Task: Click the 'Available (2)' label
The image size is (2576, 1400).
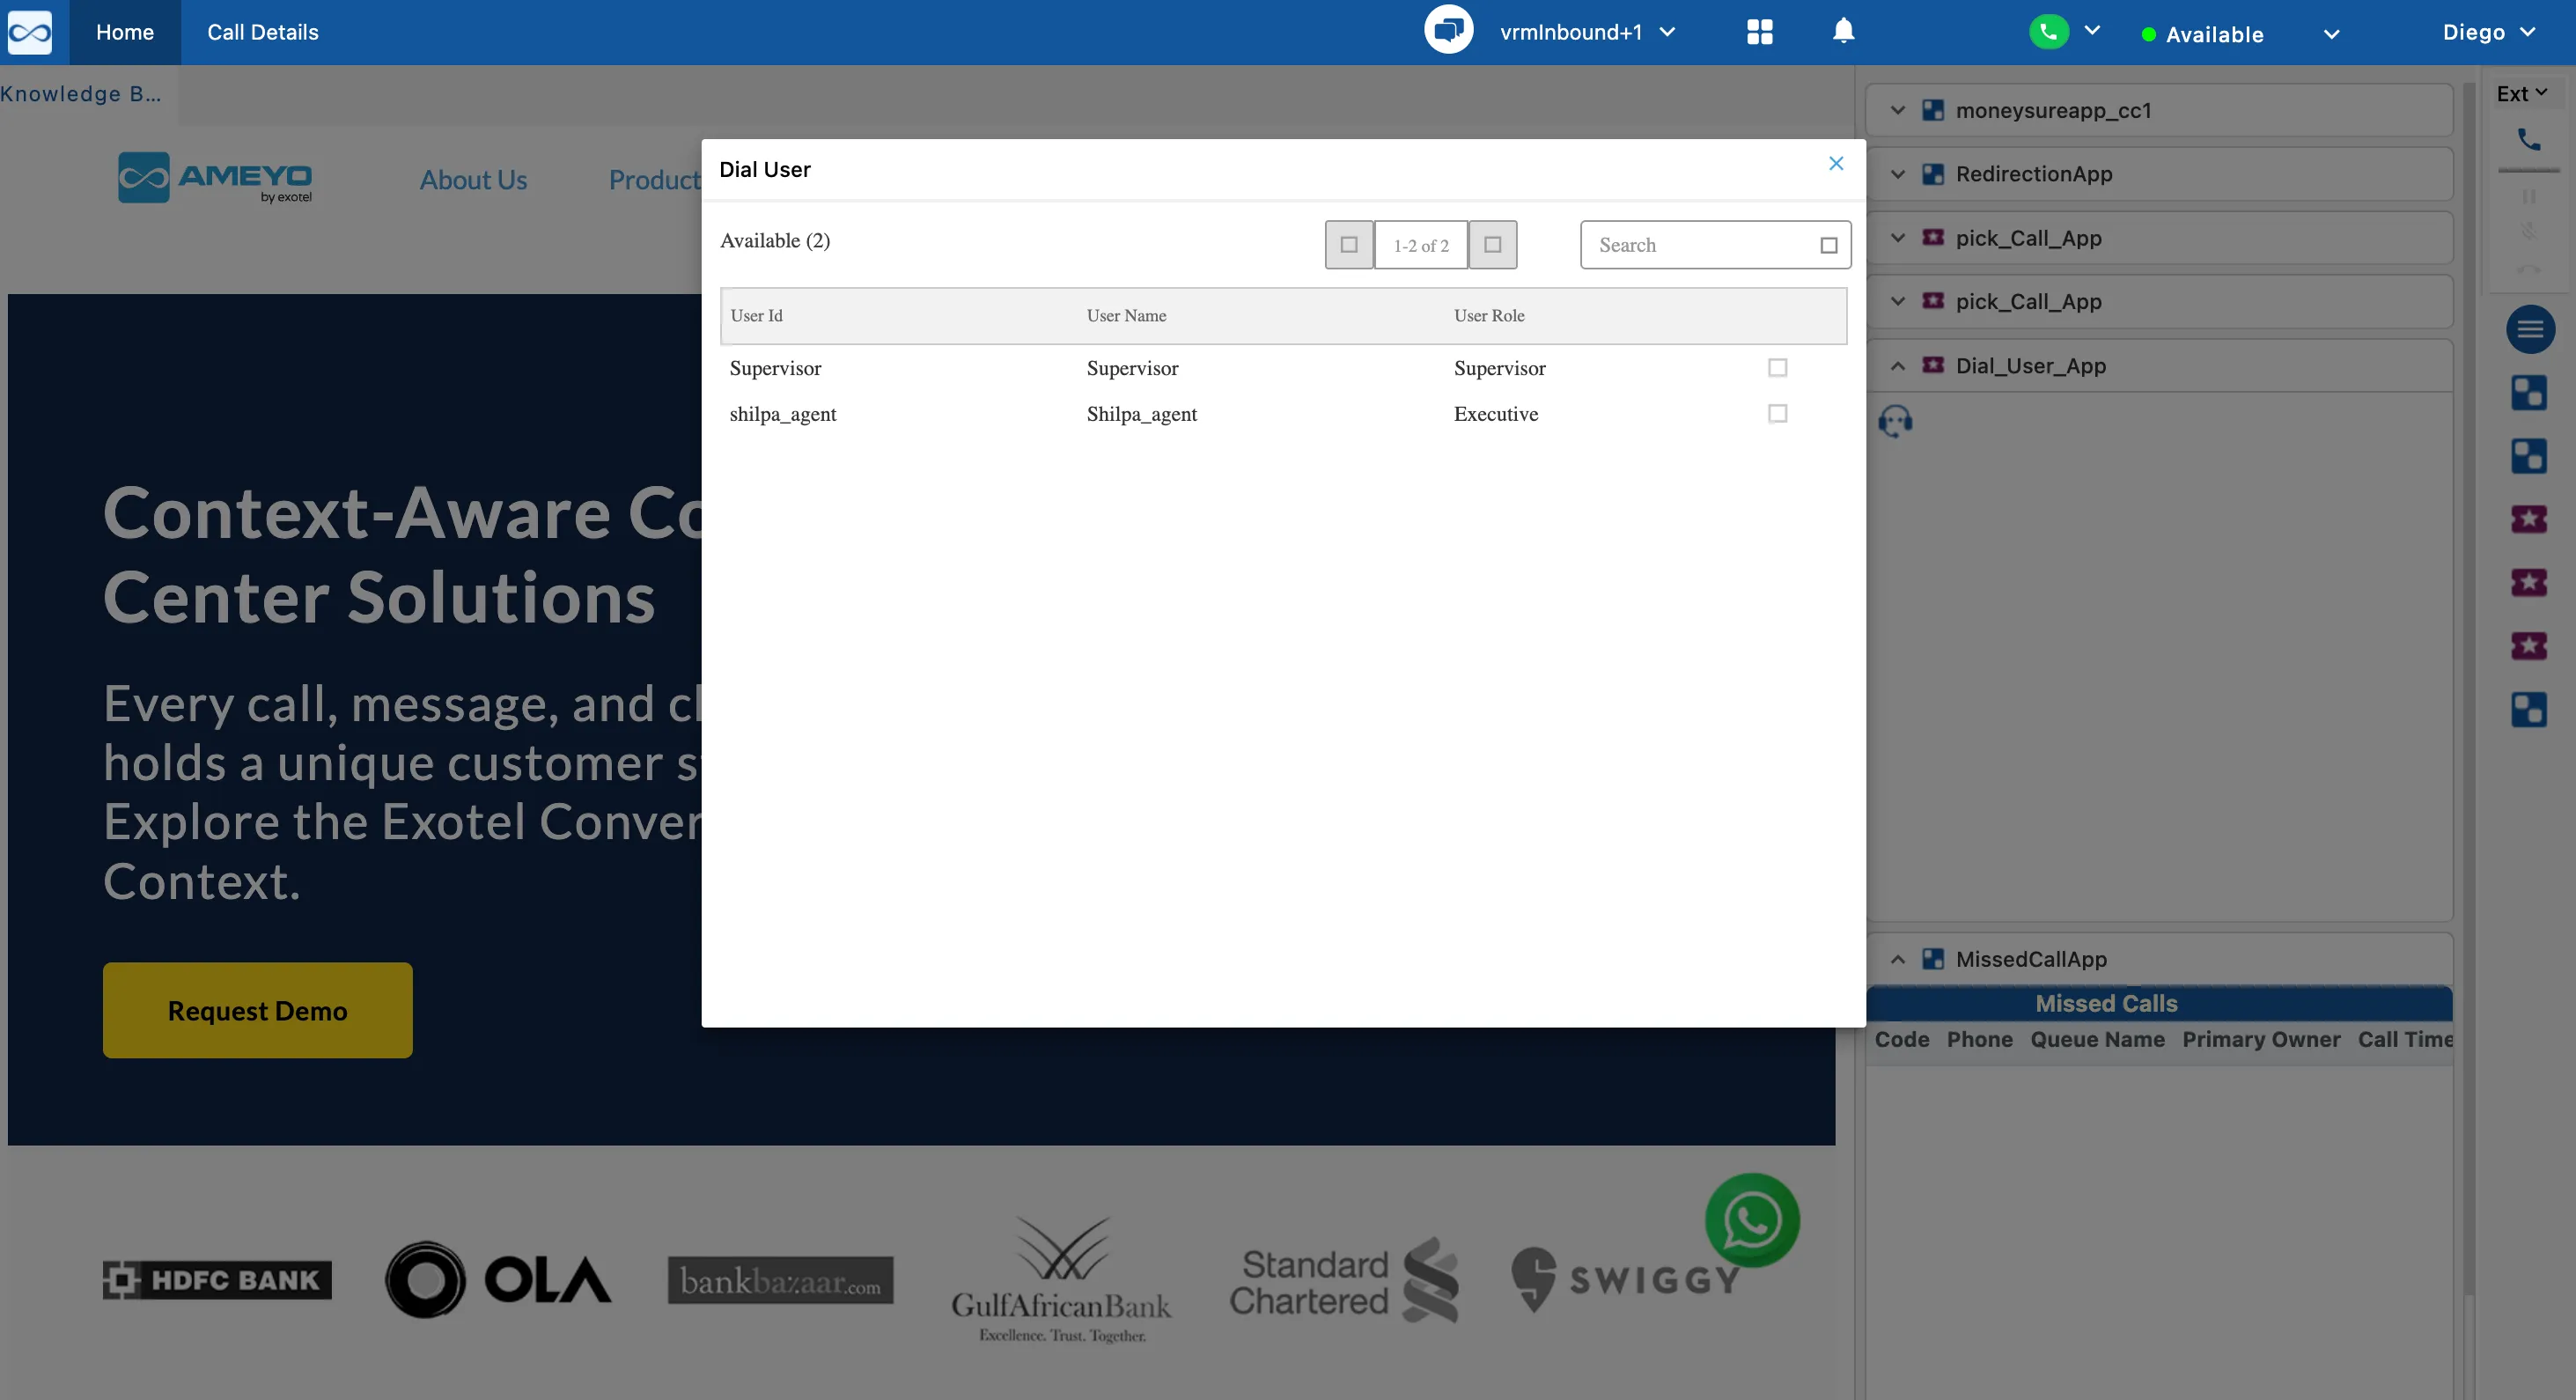Action: [775, 241]
